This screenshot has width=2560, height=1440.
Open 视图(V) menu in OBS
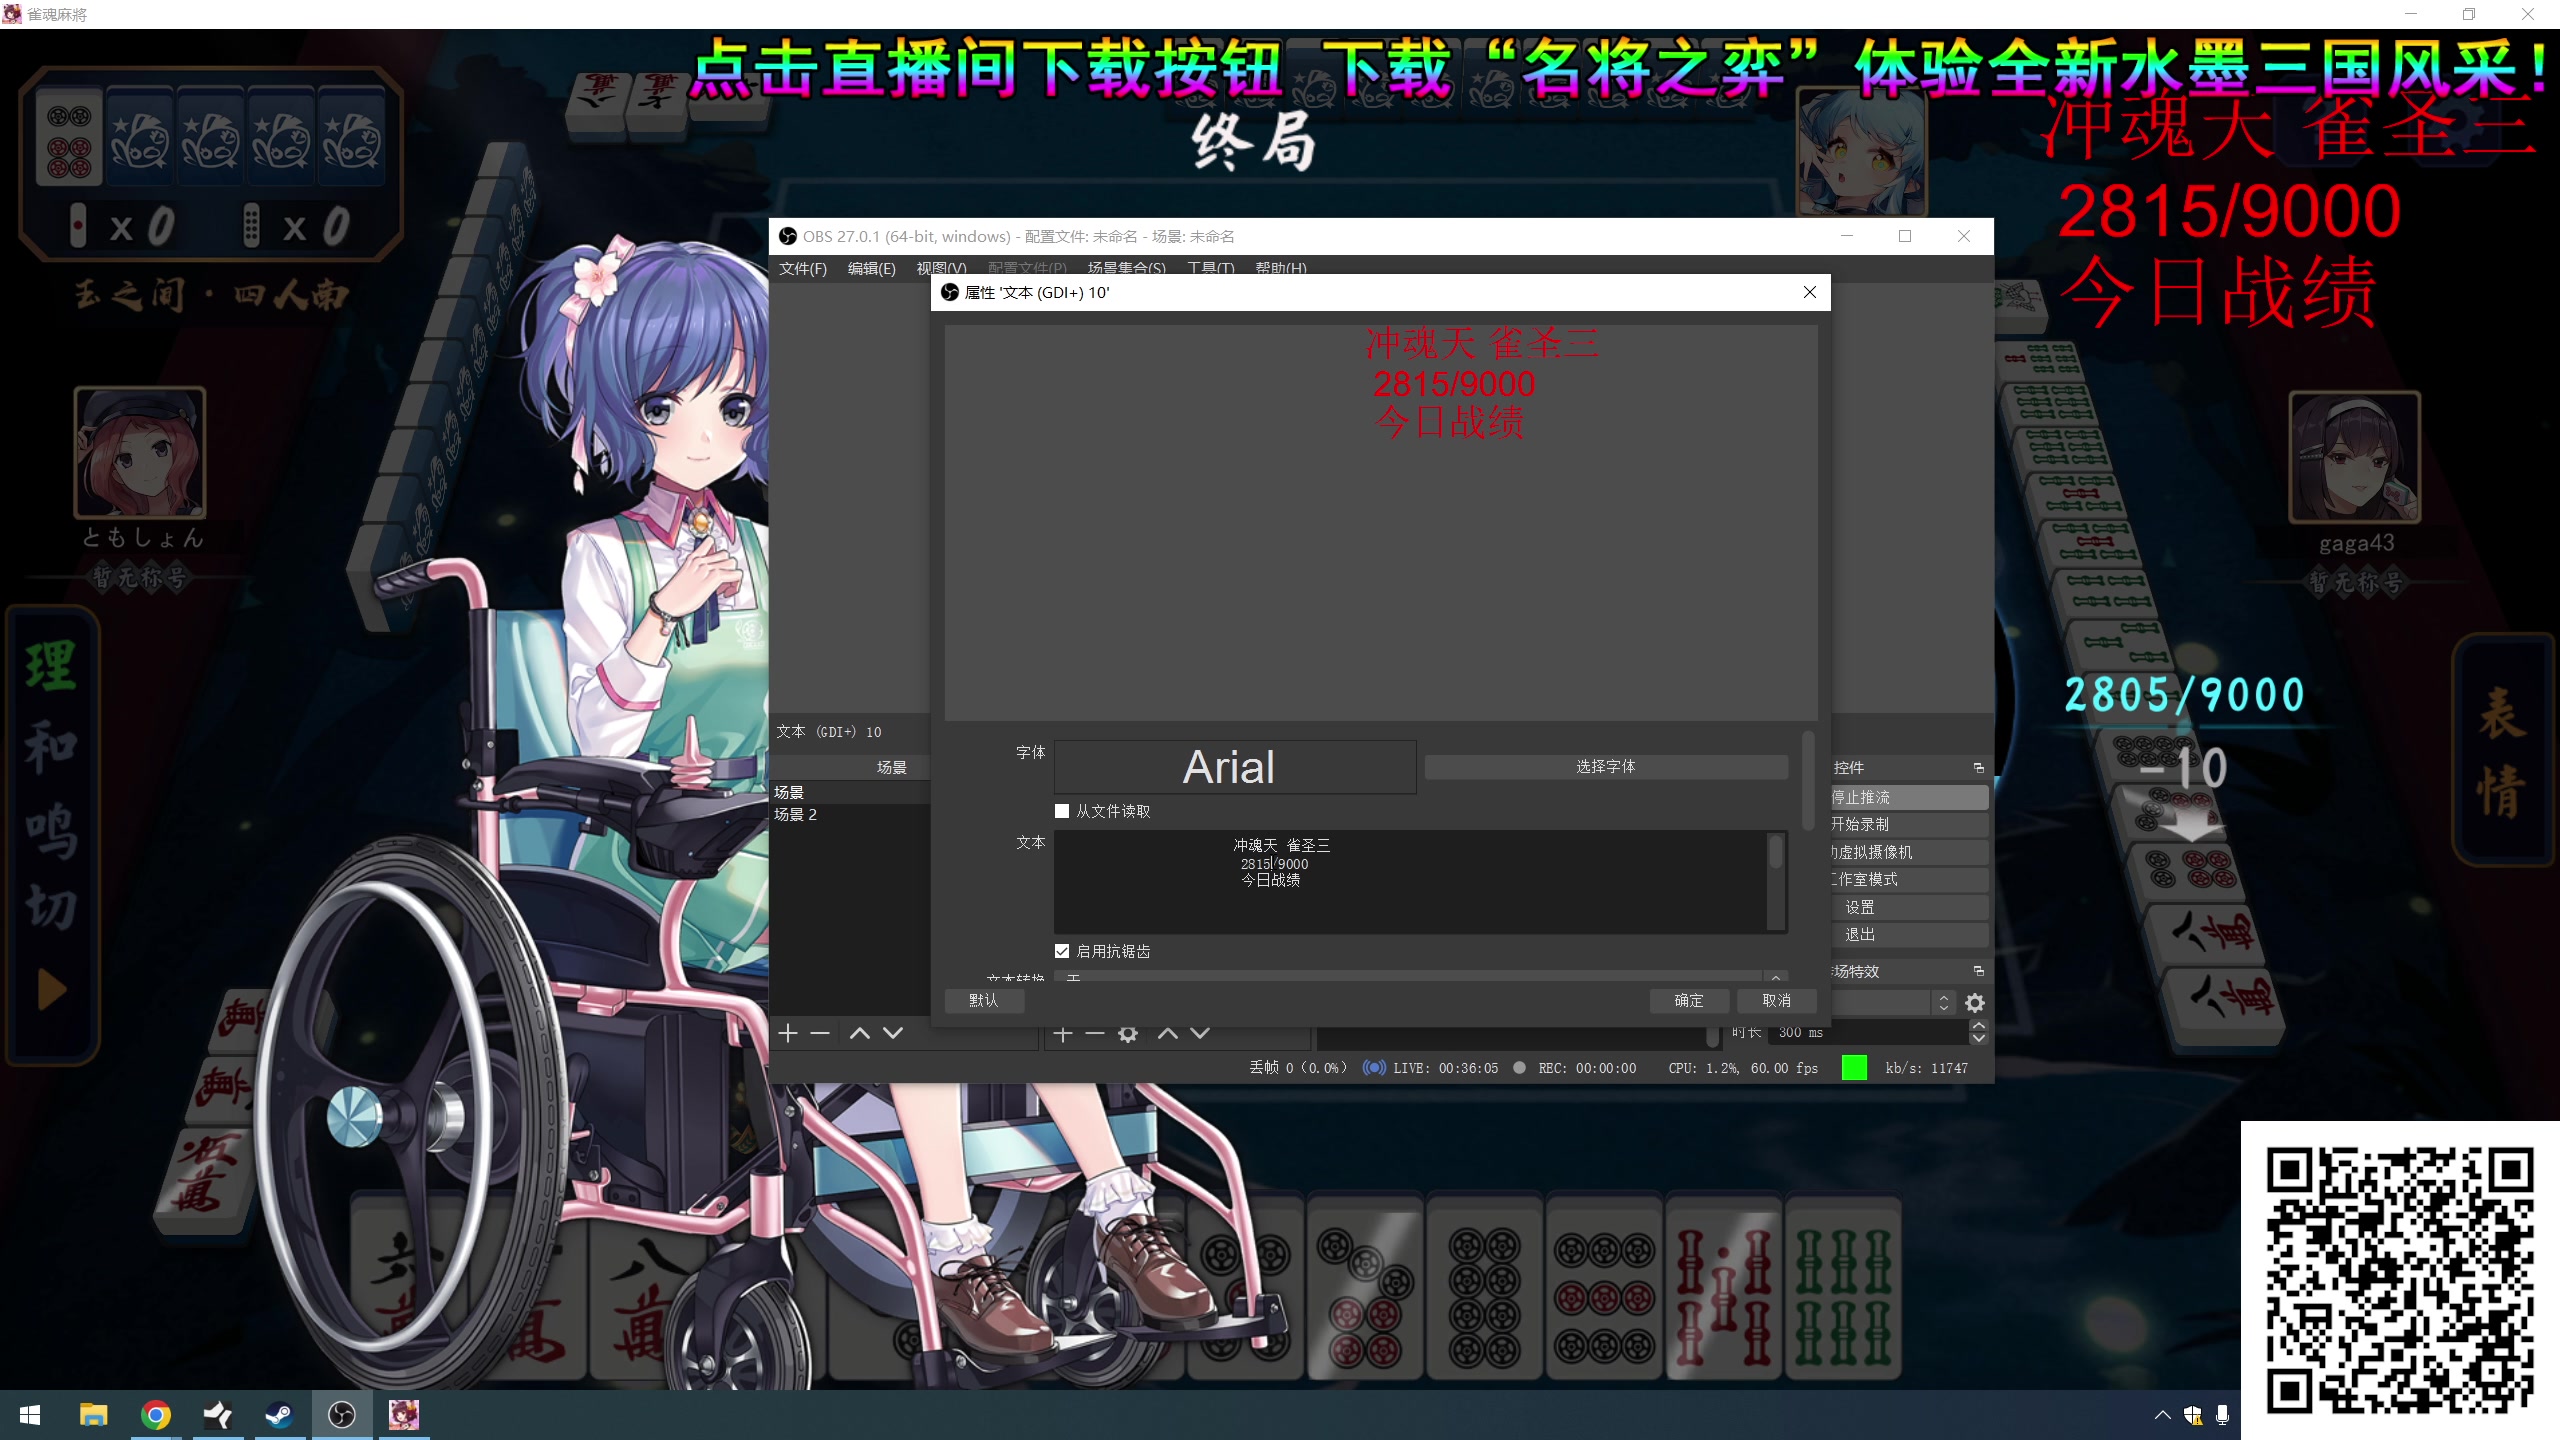tap(940, 268)
